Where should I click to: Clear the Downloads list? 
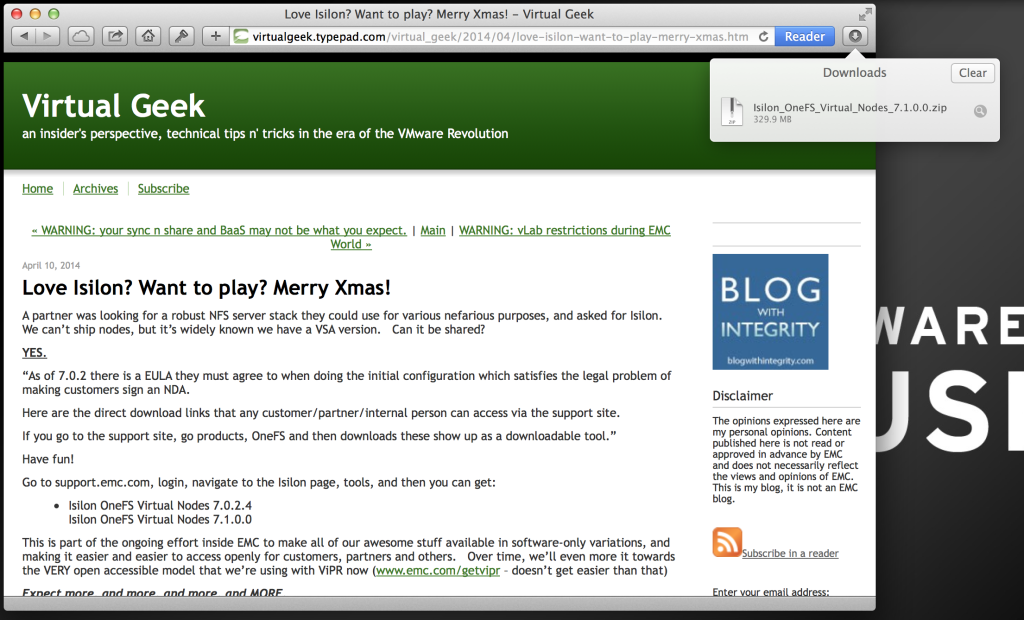tap(972, 73)
